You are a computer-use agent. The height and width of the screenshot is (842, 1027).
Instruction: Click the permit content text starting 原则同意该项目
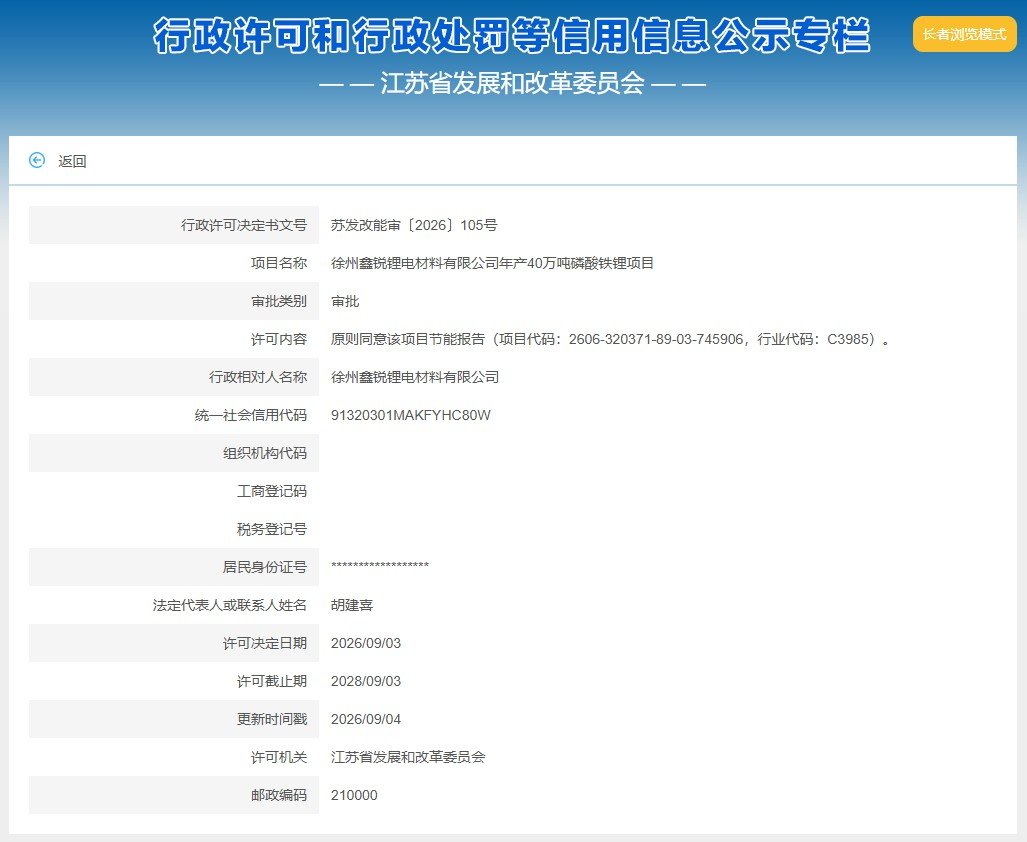[x=610, y=339]
